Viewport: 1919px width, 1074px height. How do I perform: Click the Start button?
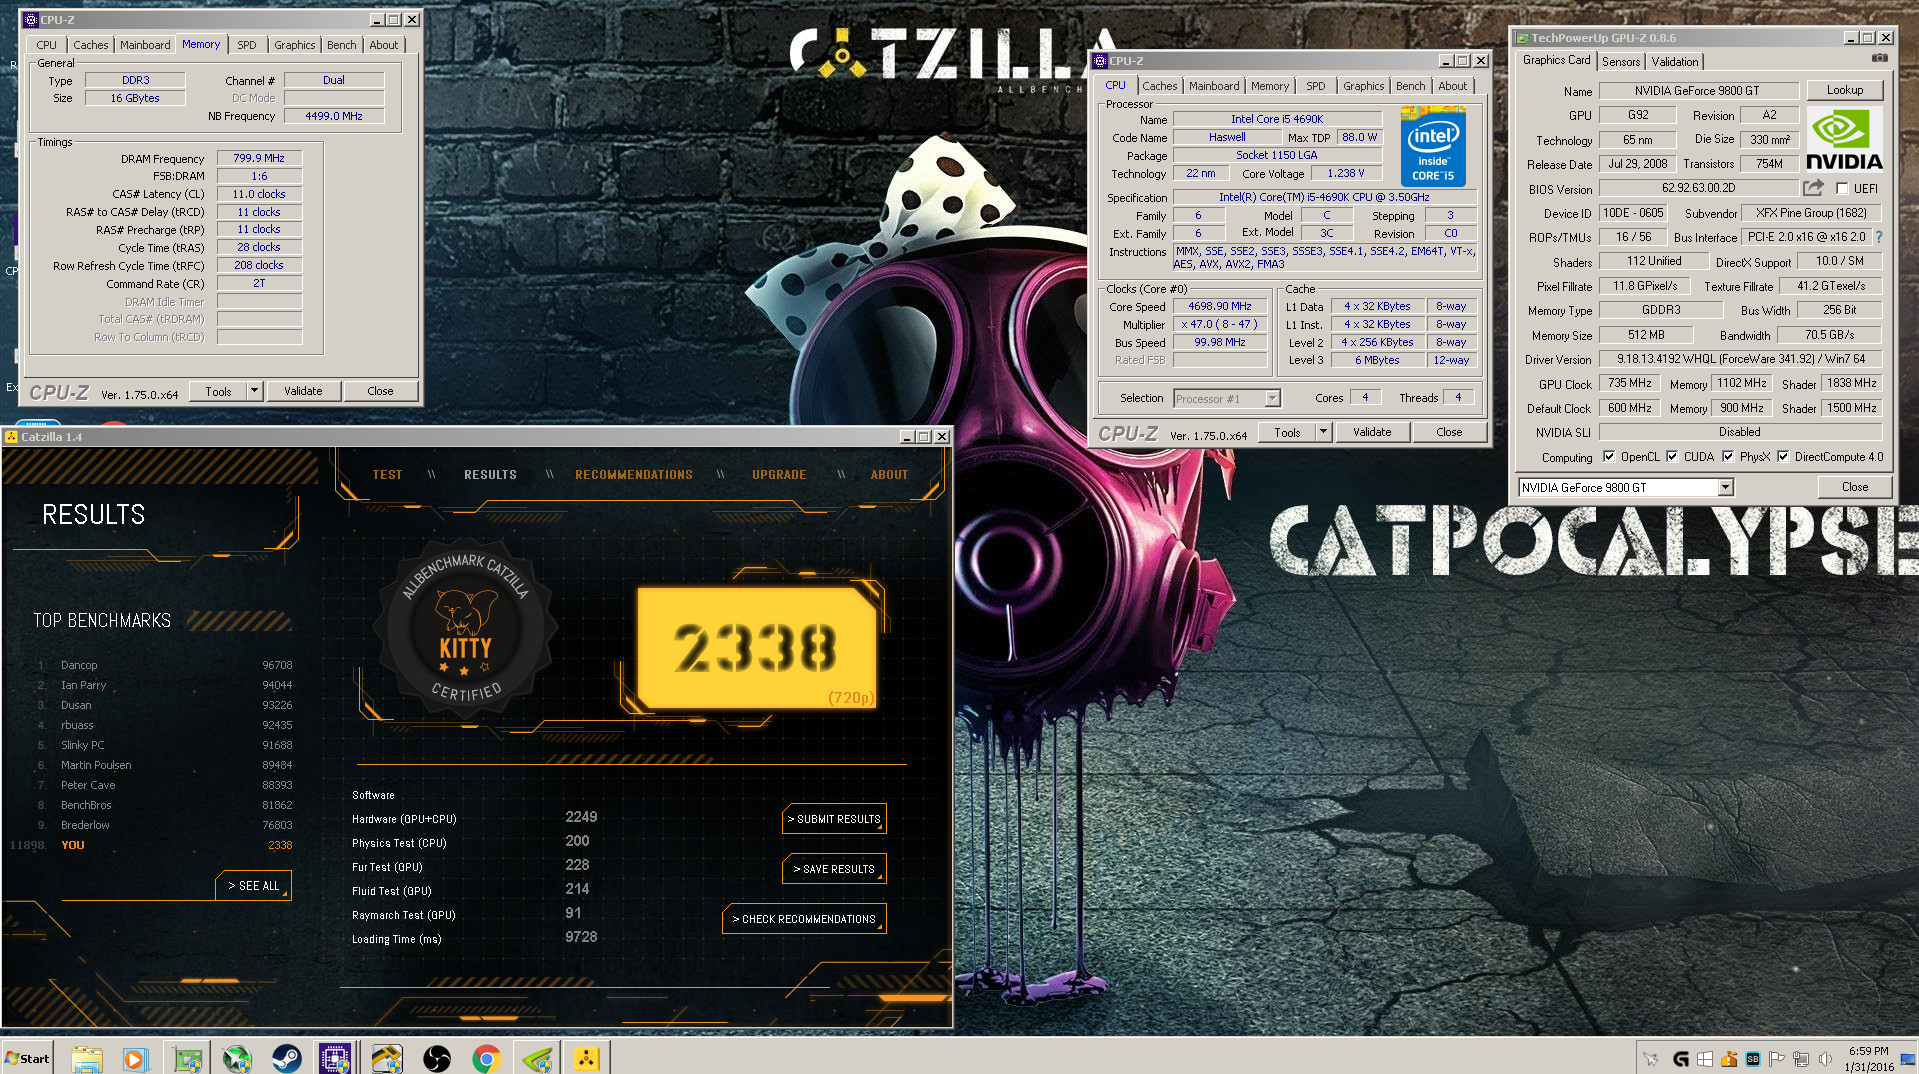27,1058
